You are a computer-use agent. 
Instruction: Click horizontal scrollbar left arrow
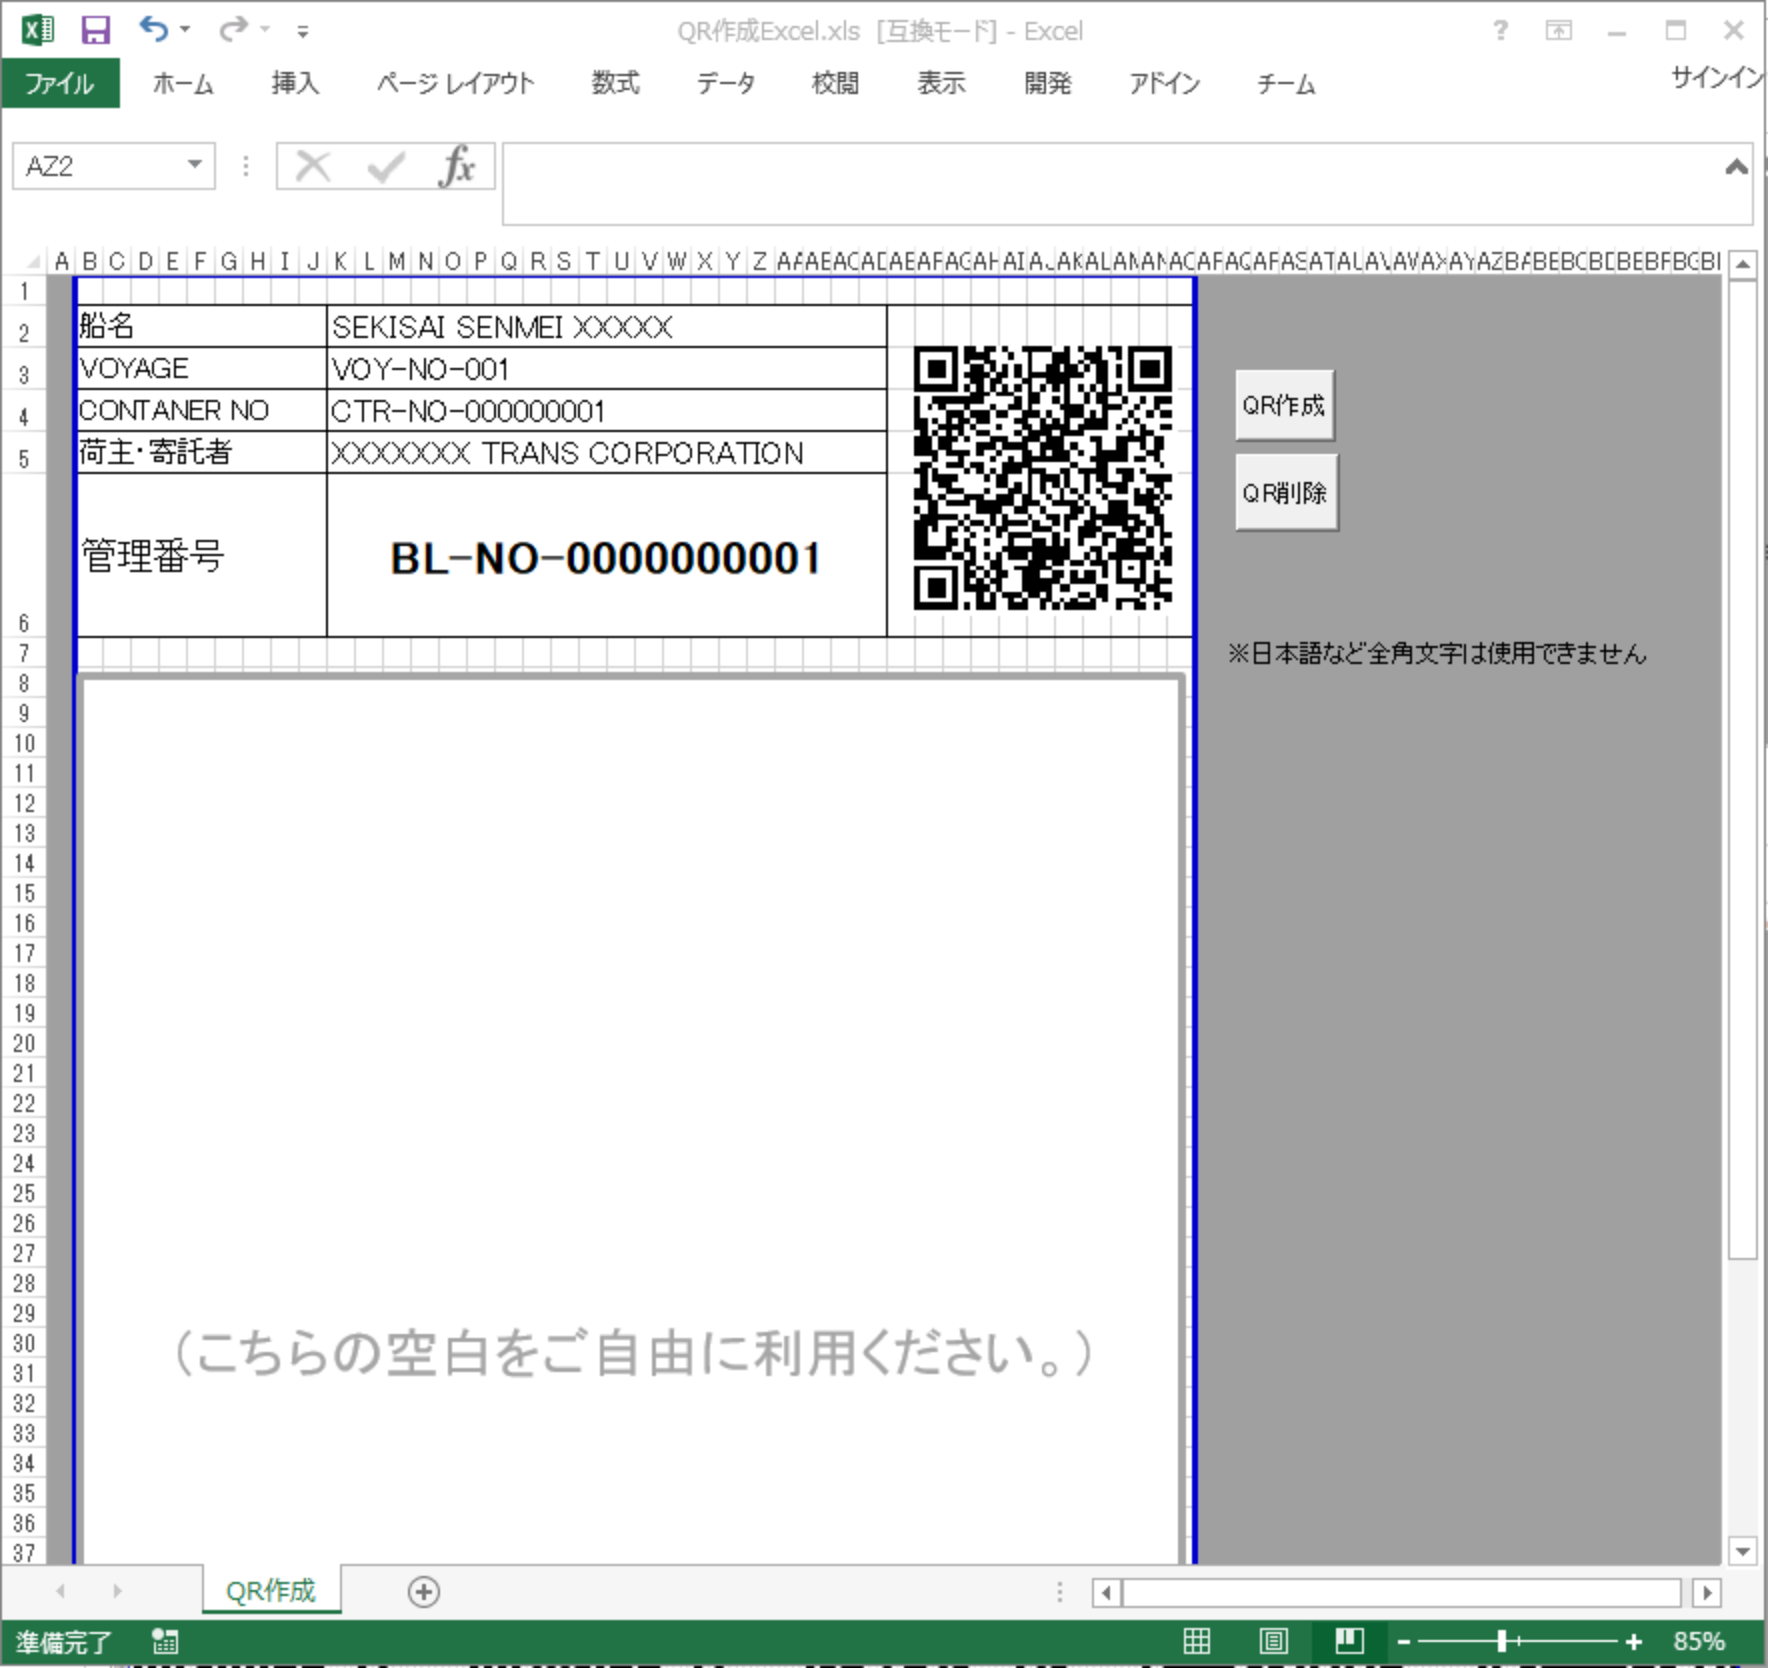point(1106,1592)
